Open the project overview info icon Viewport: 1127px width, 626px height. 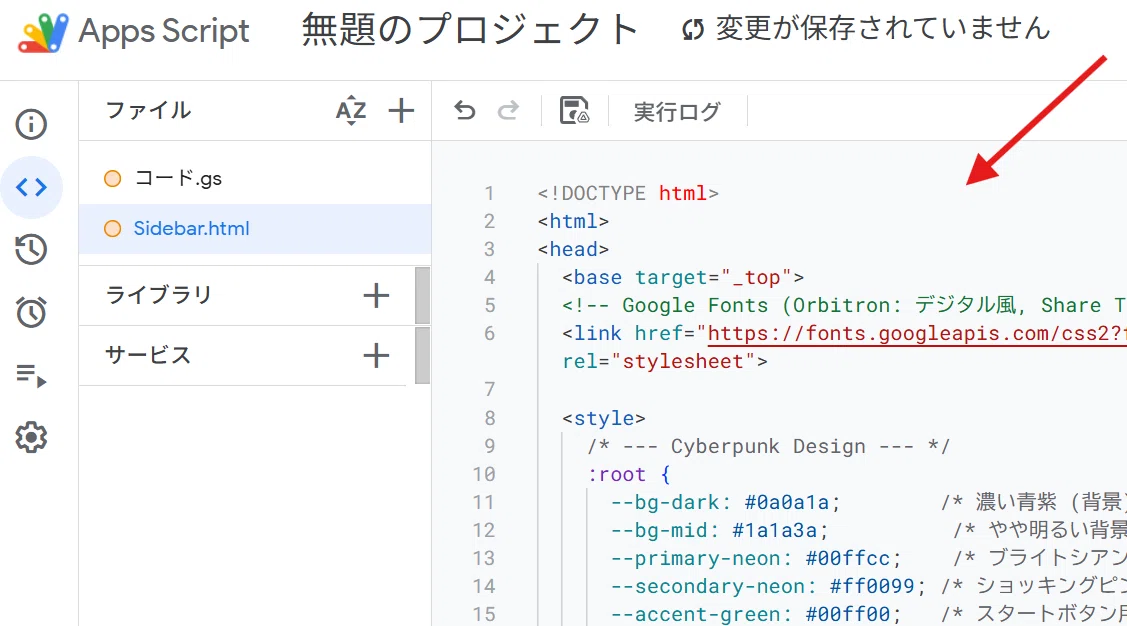31,124
